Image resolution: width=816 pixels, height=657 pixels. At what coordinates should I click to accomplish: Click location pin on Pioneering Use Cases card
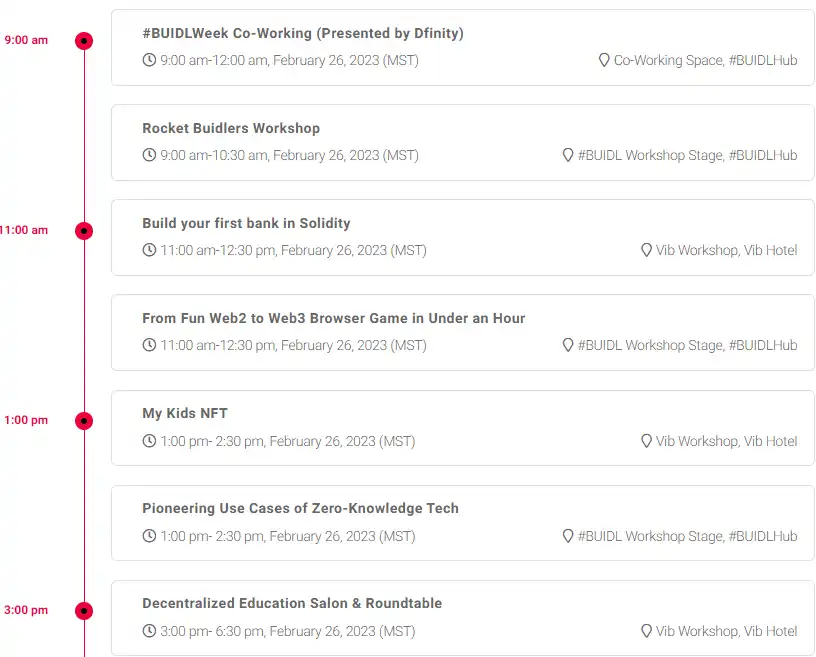568,536
